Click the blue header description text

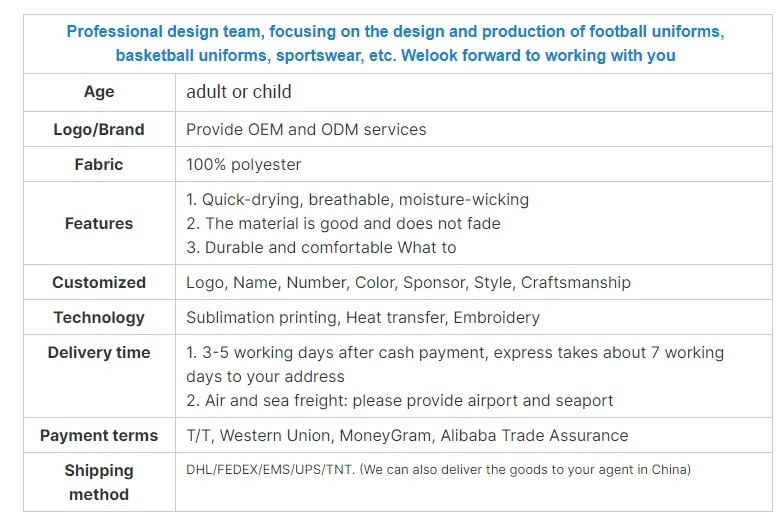tap(395, 43)
